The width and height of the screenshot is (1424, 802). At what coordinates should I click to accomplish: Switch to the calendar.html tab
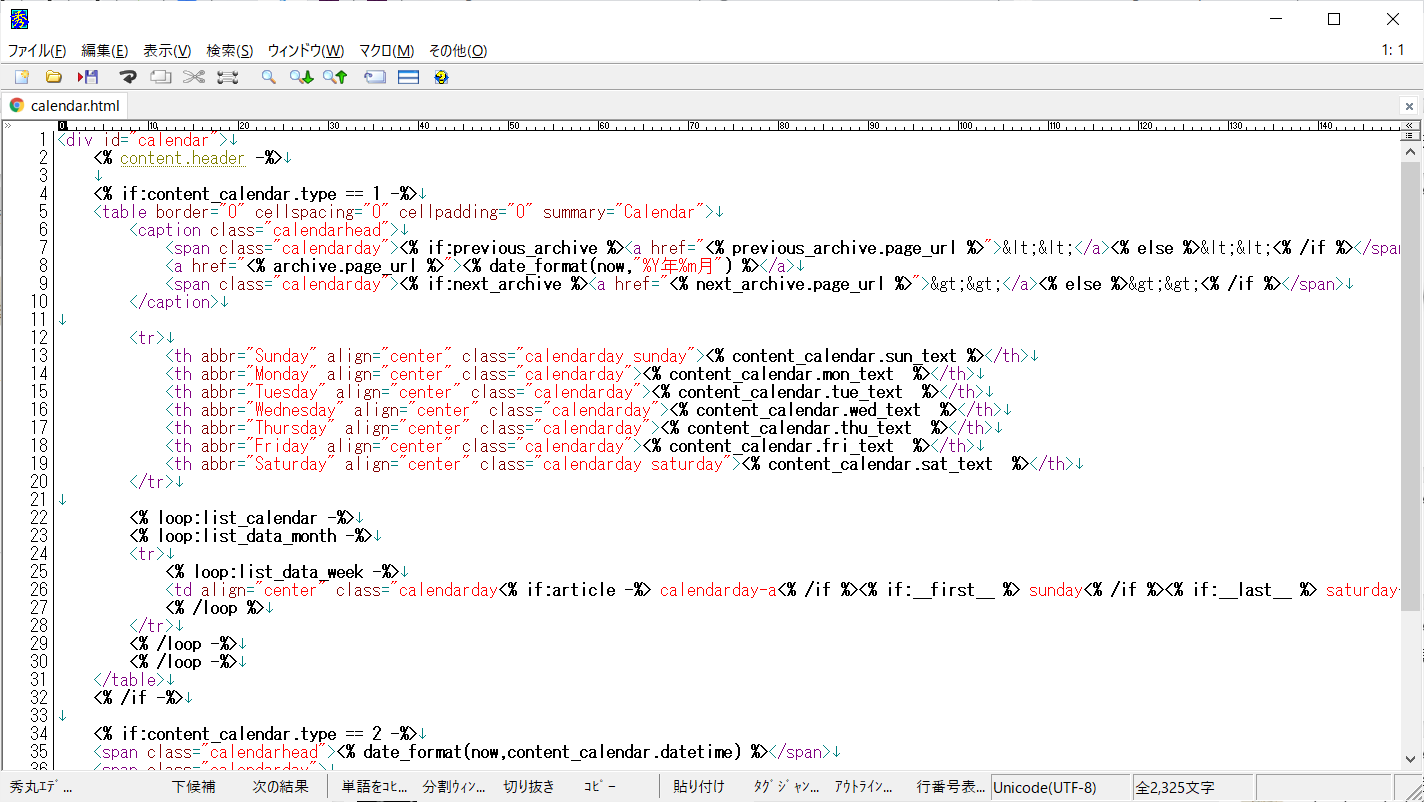point(74,105)
